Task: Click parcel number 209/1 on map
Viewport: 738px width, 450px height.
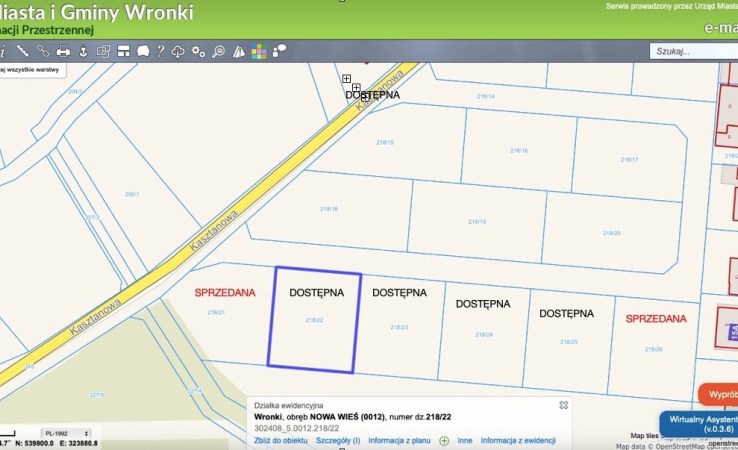Action: (132, 194)
